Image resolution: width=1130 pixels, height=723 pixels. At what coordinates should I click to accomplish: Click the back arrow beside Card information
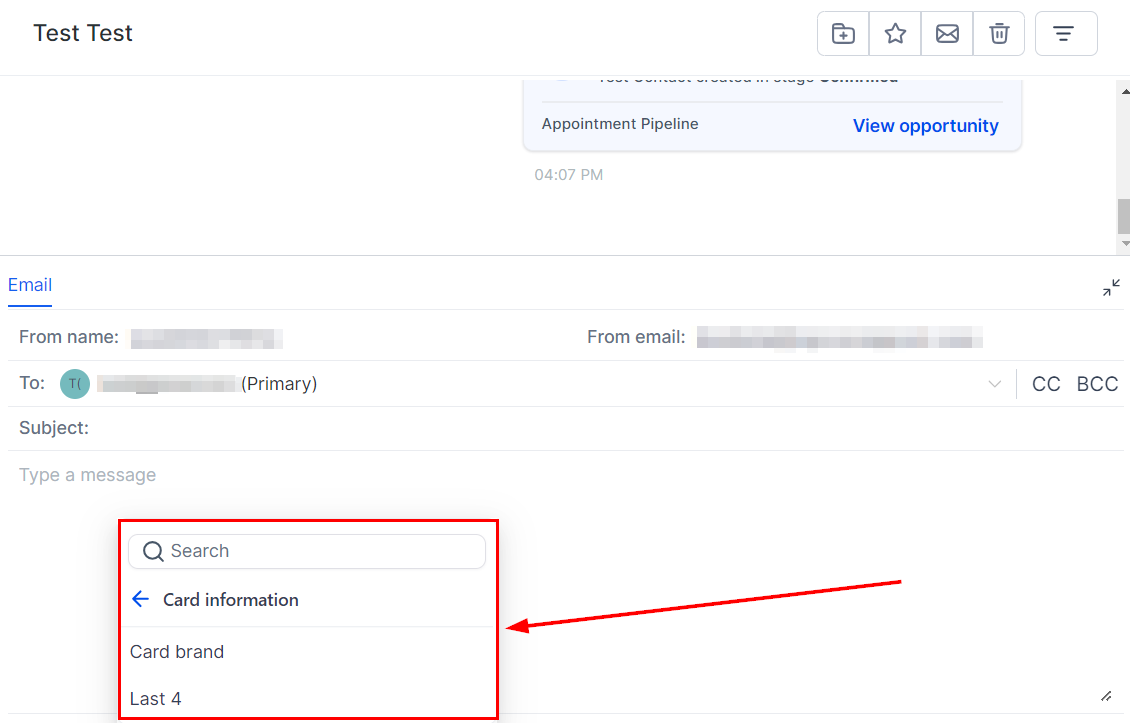click(x=141, y=599)
